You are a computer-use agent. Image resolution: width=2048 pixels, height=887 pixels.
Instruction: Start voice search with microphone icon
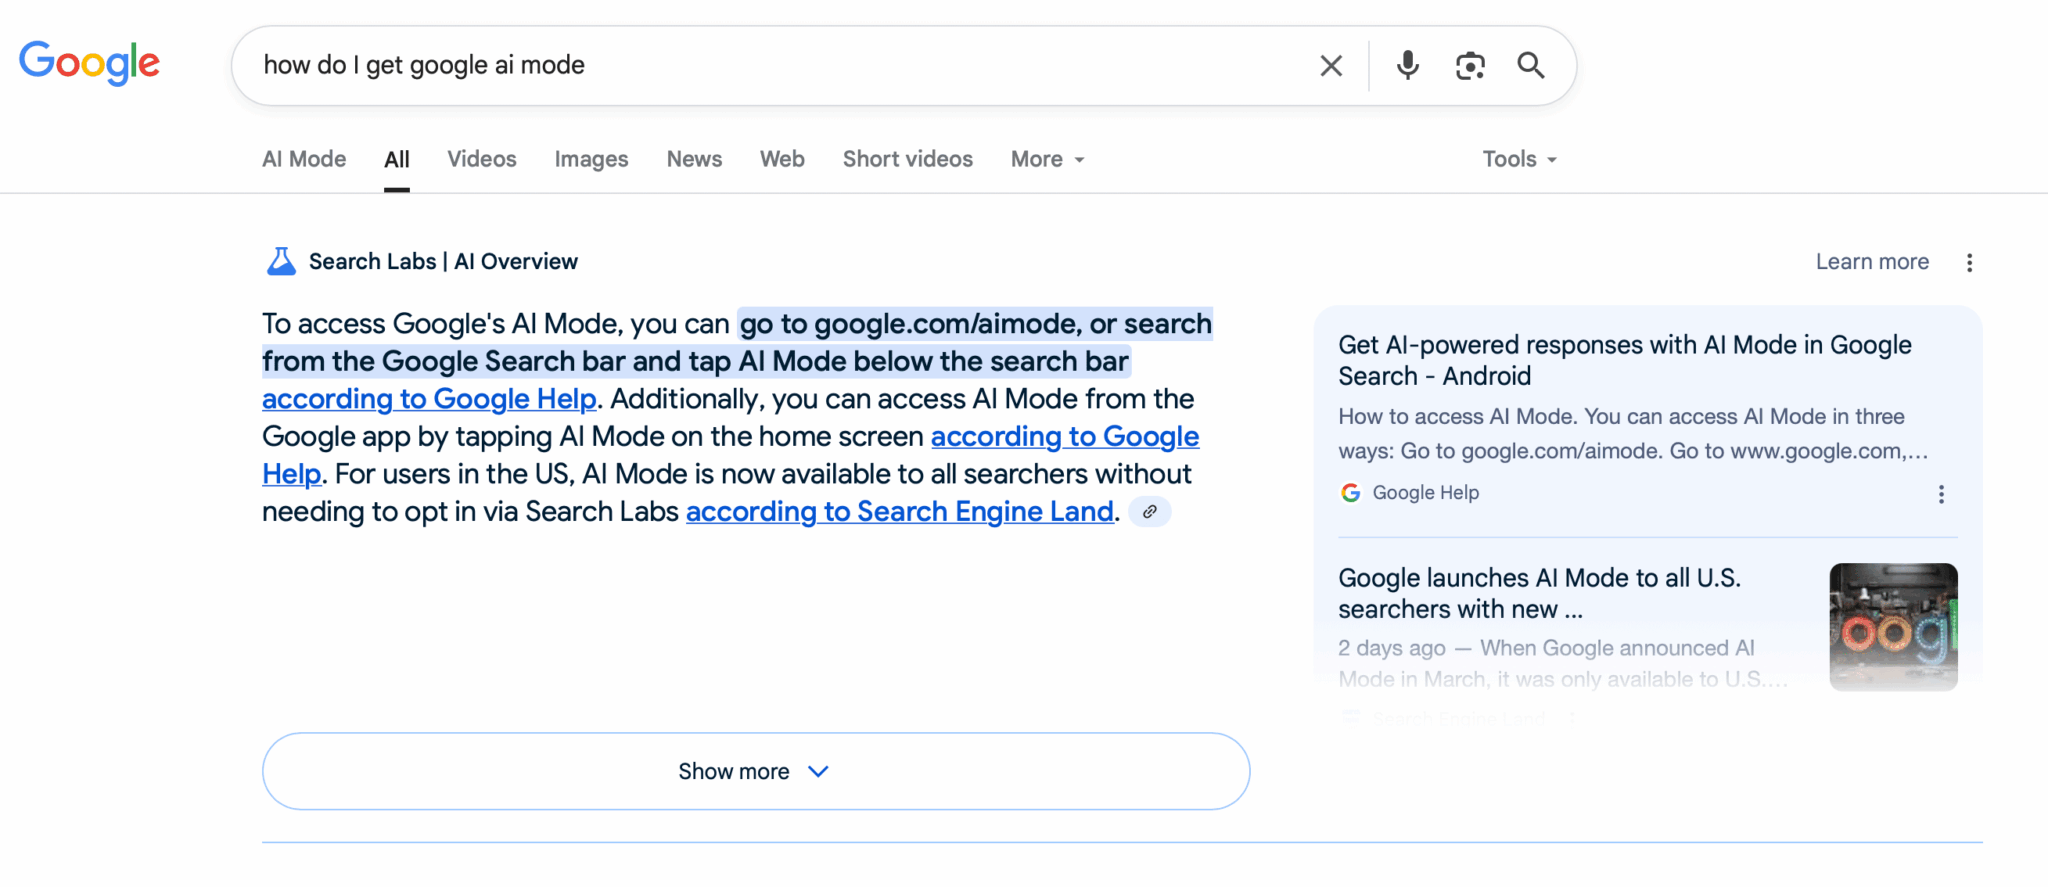1408,66
